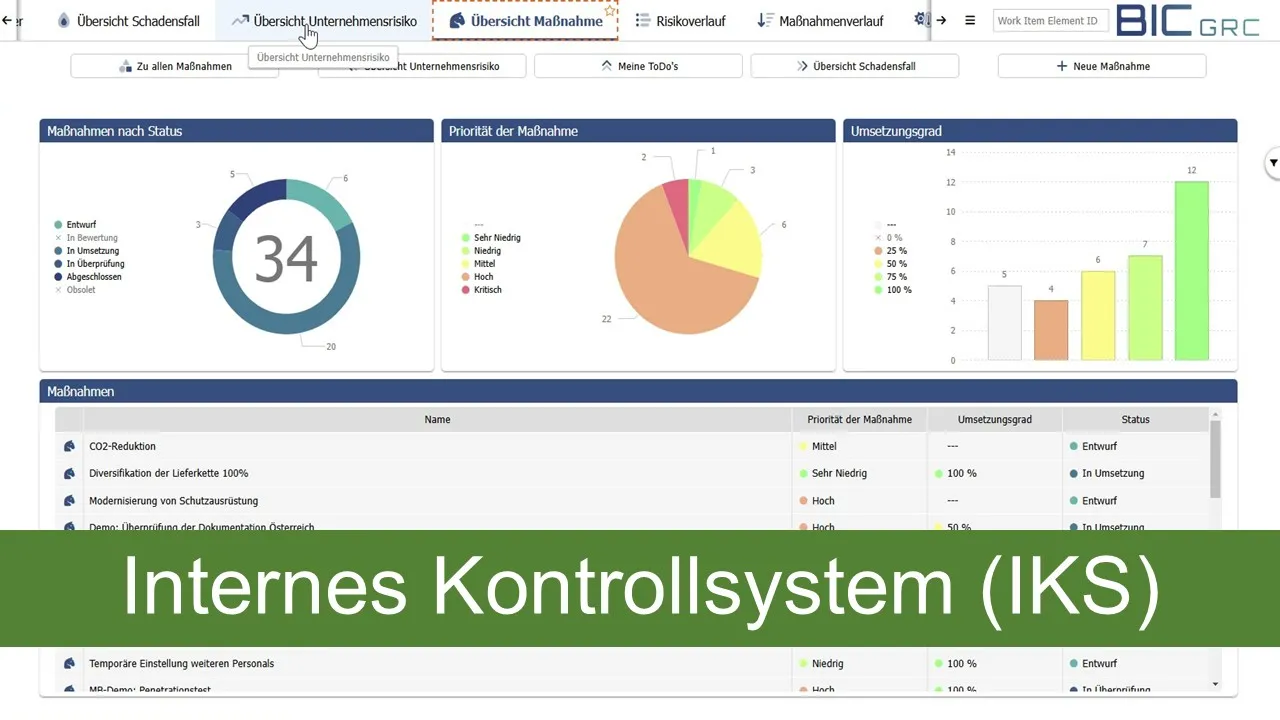This screenshot has width=1280, height=720.
Task: Toggle the favorite star on Übersicht Maßnahme
Action: pyautogui.click(x=611, y=10)
